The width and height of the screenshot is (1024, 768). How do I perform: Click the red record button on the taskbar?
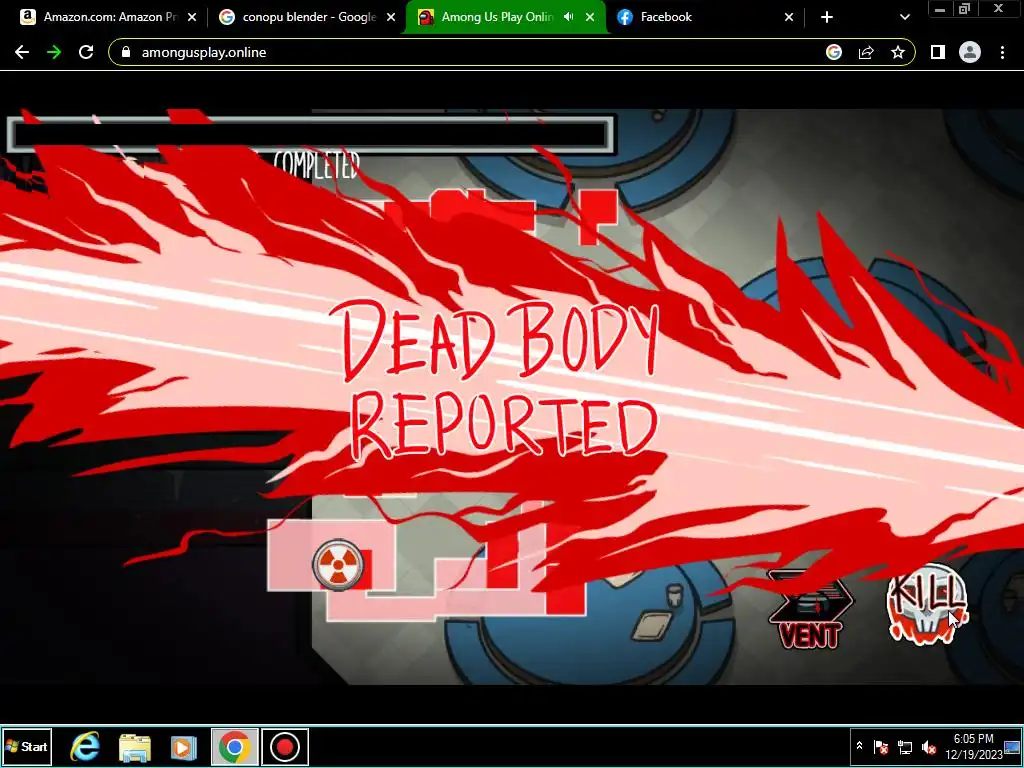pos(285,746)
